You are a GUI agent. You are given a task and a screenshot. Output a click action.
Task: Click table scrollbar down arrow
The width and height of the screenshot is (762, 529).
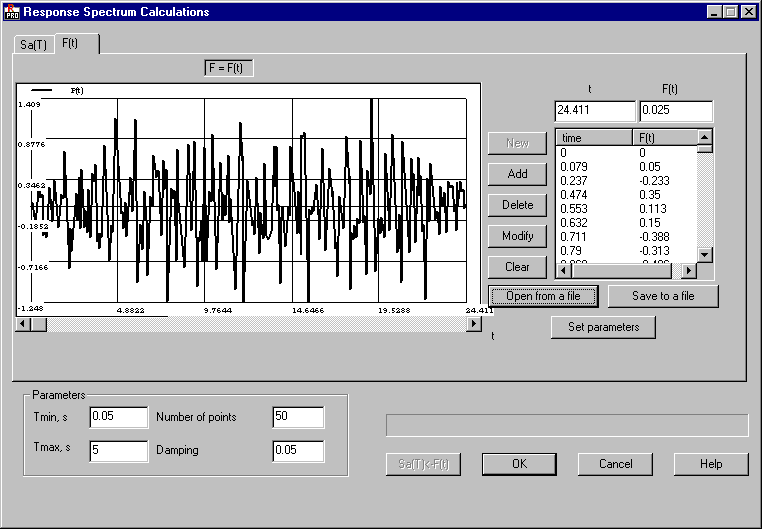[x=705, y=254]
